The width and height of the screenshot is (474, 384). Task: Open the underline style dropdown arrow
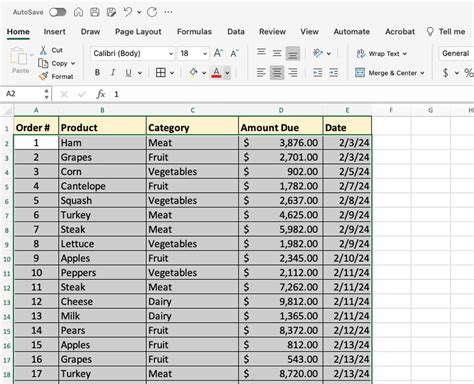[140, 73]
